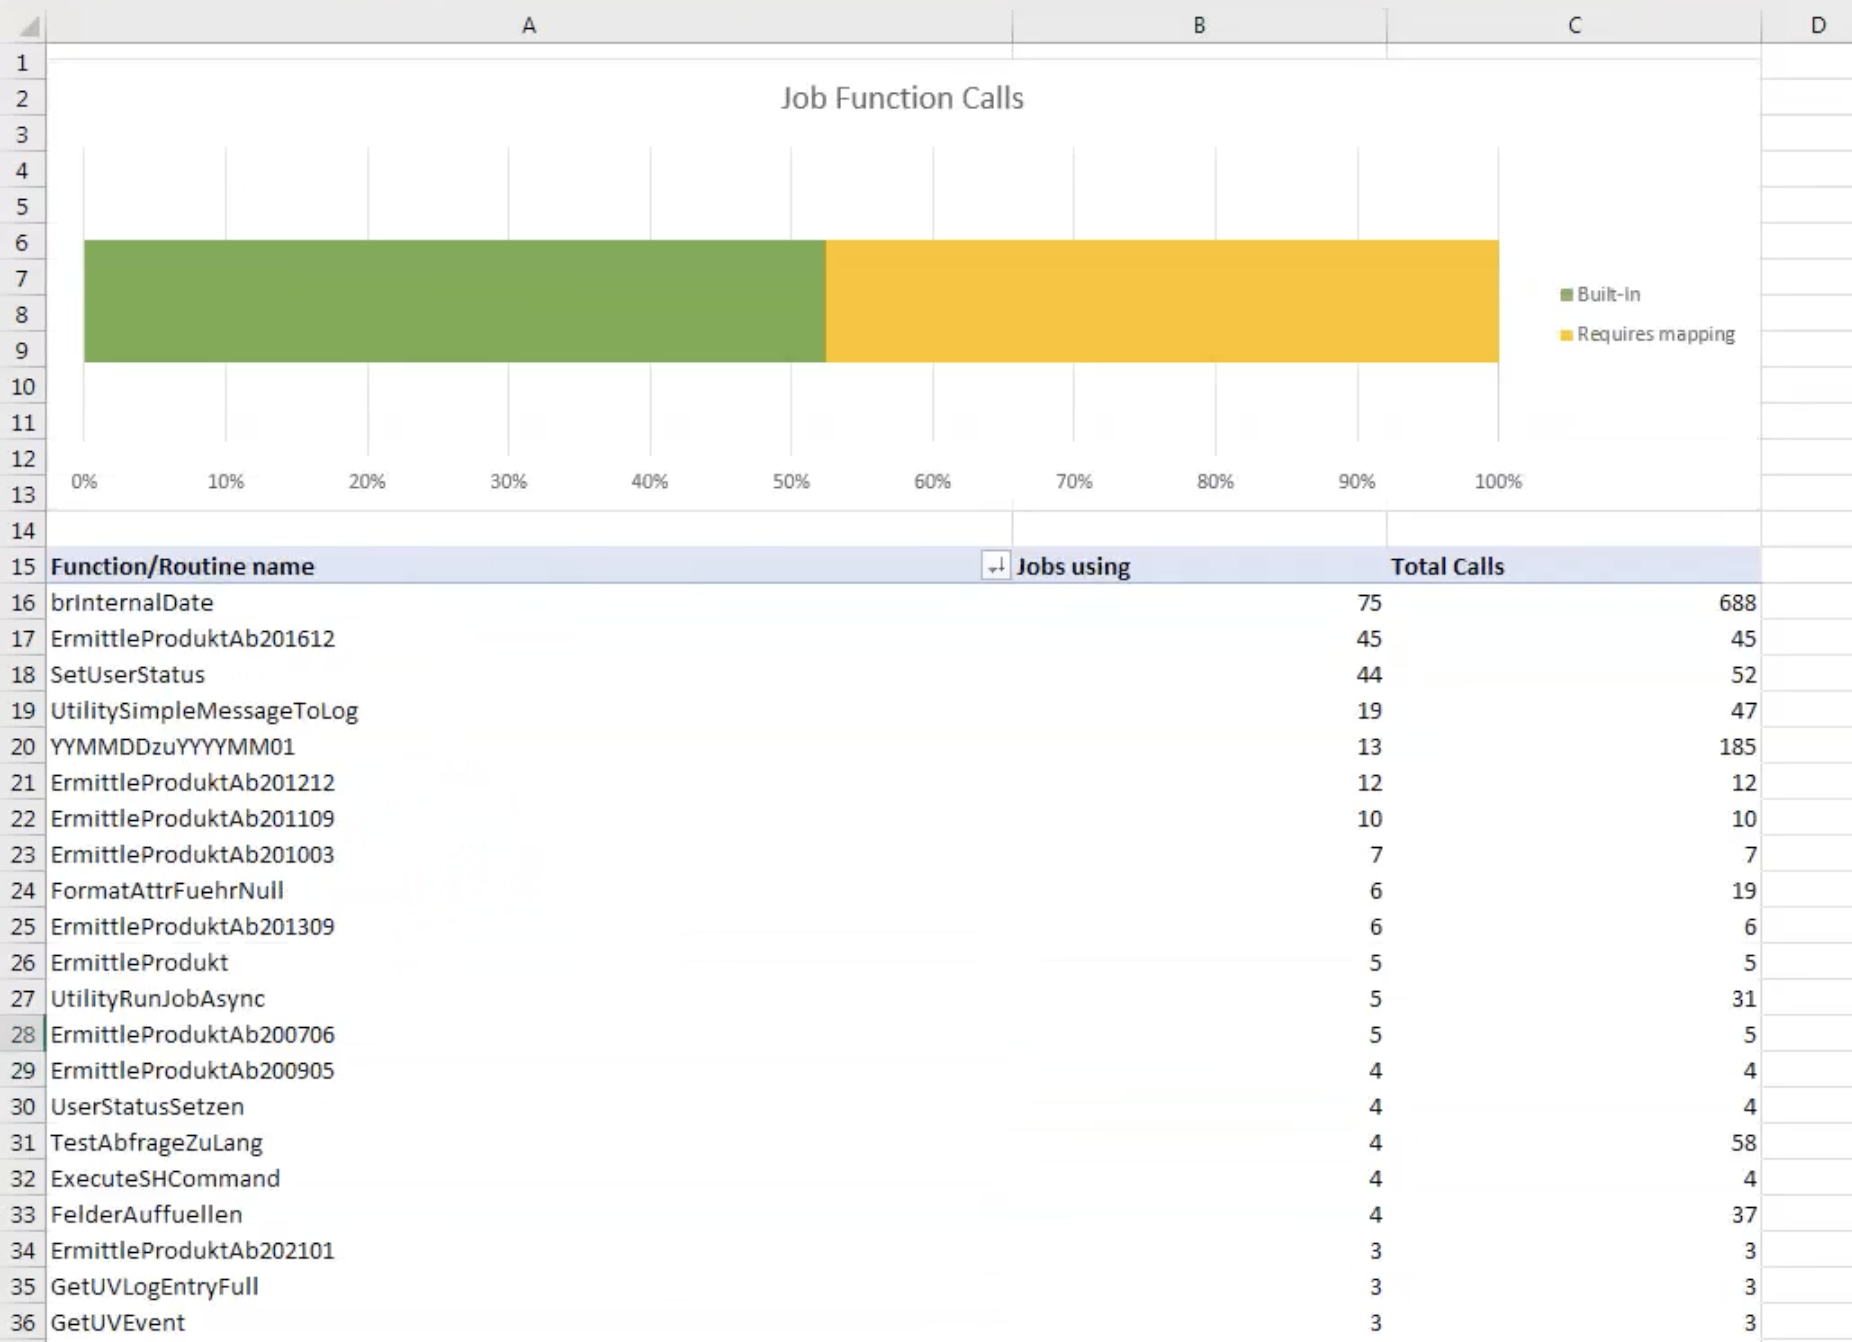
Task: Click the Job Function Calls chart title
Action: pos(901,98)
